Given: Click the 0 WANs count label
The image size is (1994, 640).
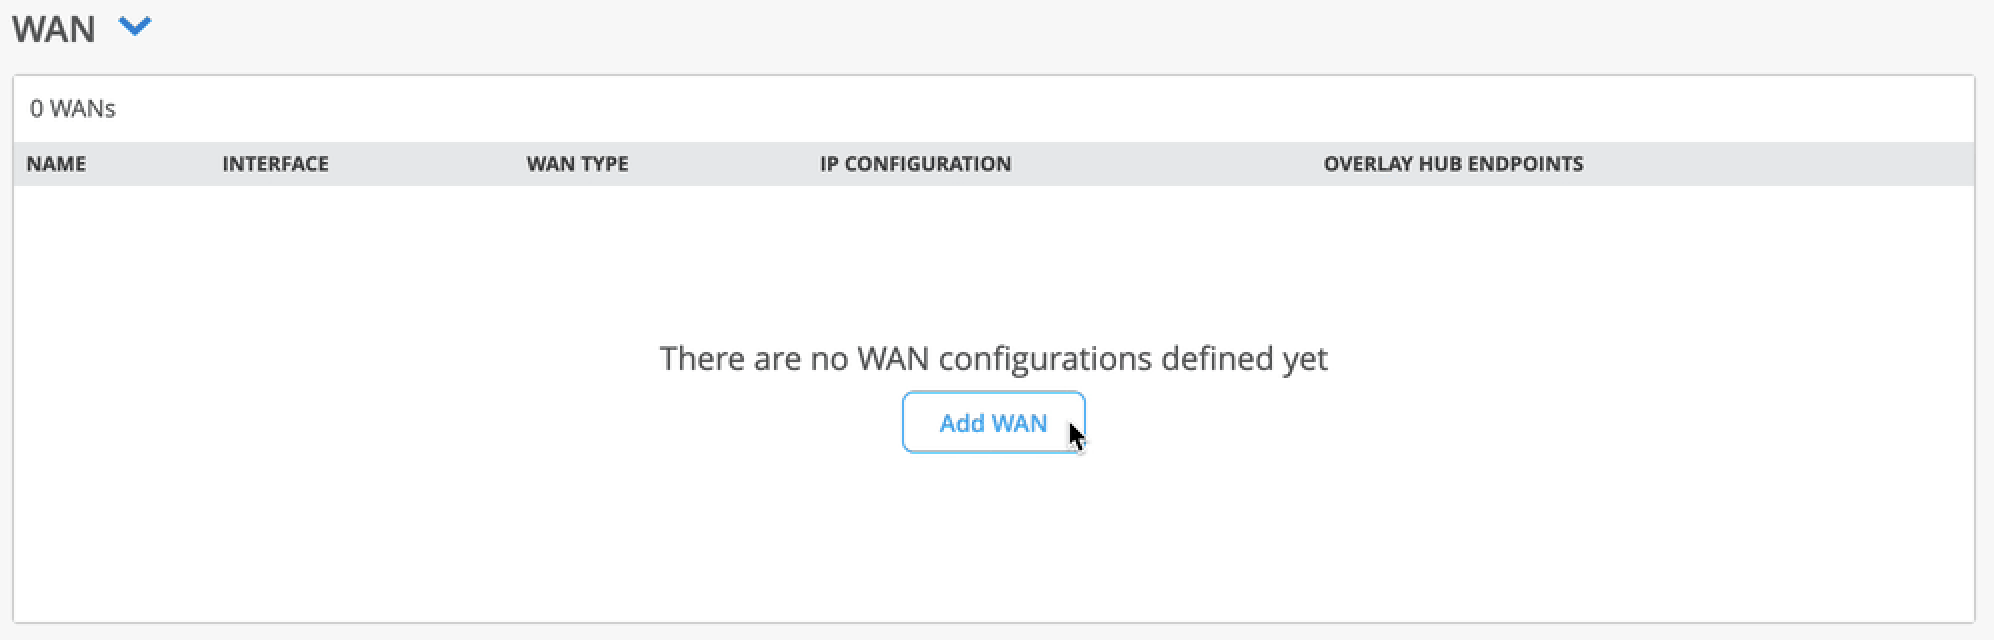Looking at the screenshot, I should pyautogui.click(x=73, y=109).
